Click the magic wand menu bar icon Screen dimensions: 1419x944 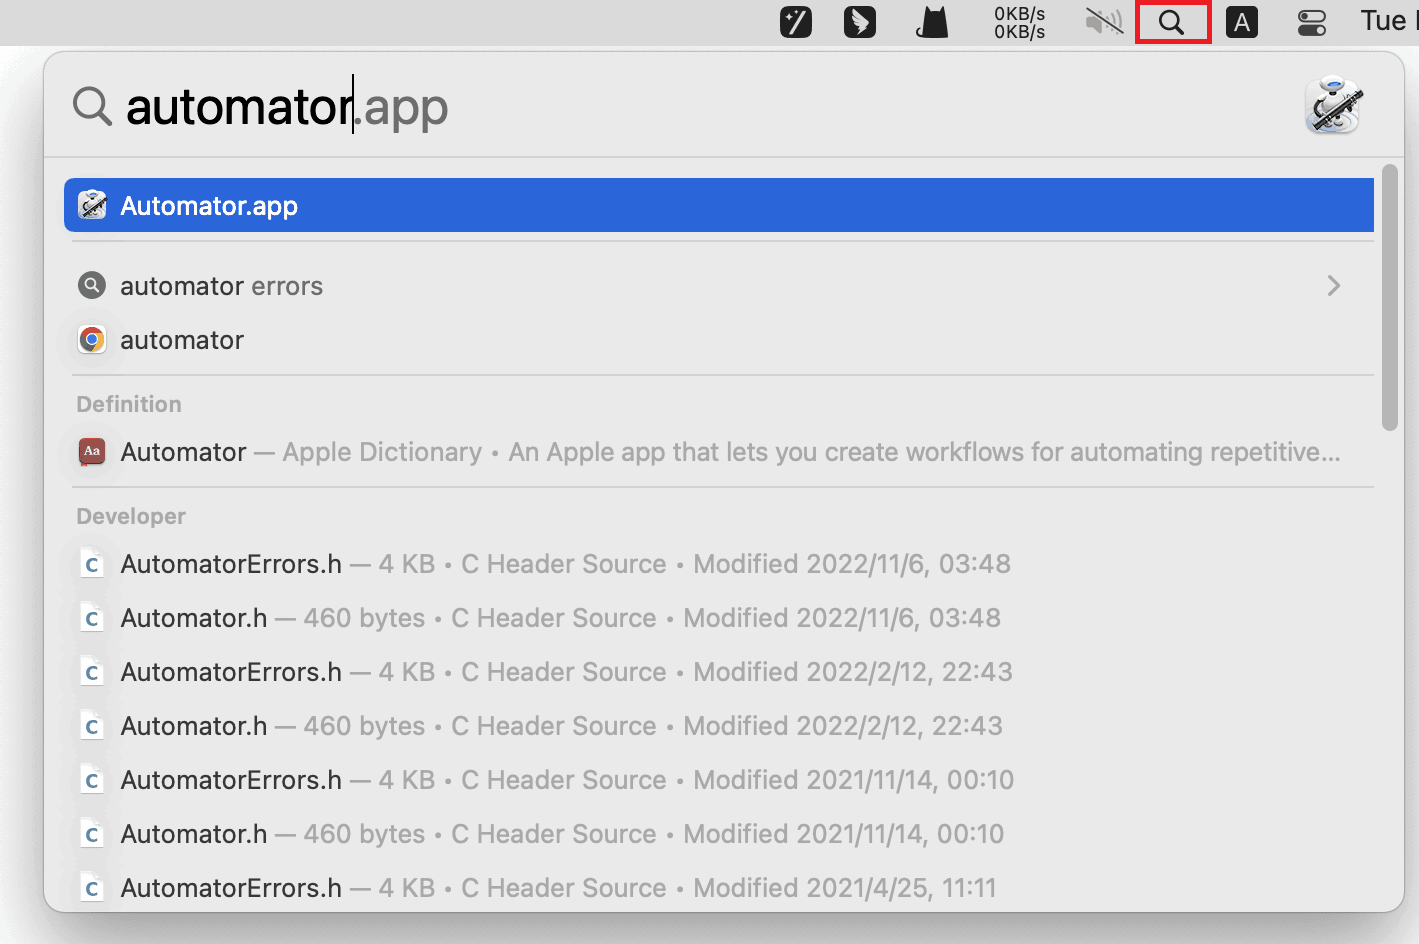(796, 22)
